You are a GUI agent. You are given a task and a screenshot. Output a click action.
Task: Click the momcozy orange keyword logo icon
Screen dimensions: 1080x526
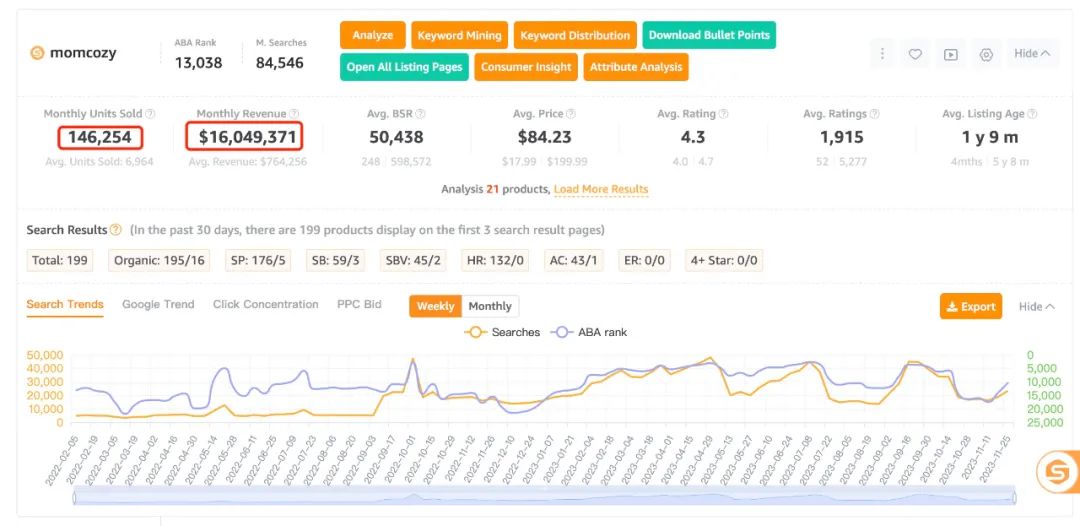[x=37, y=53]
